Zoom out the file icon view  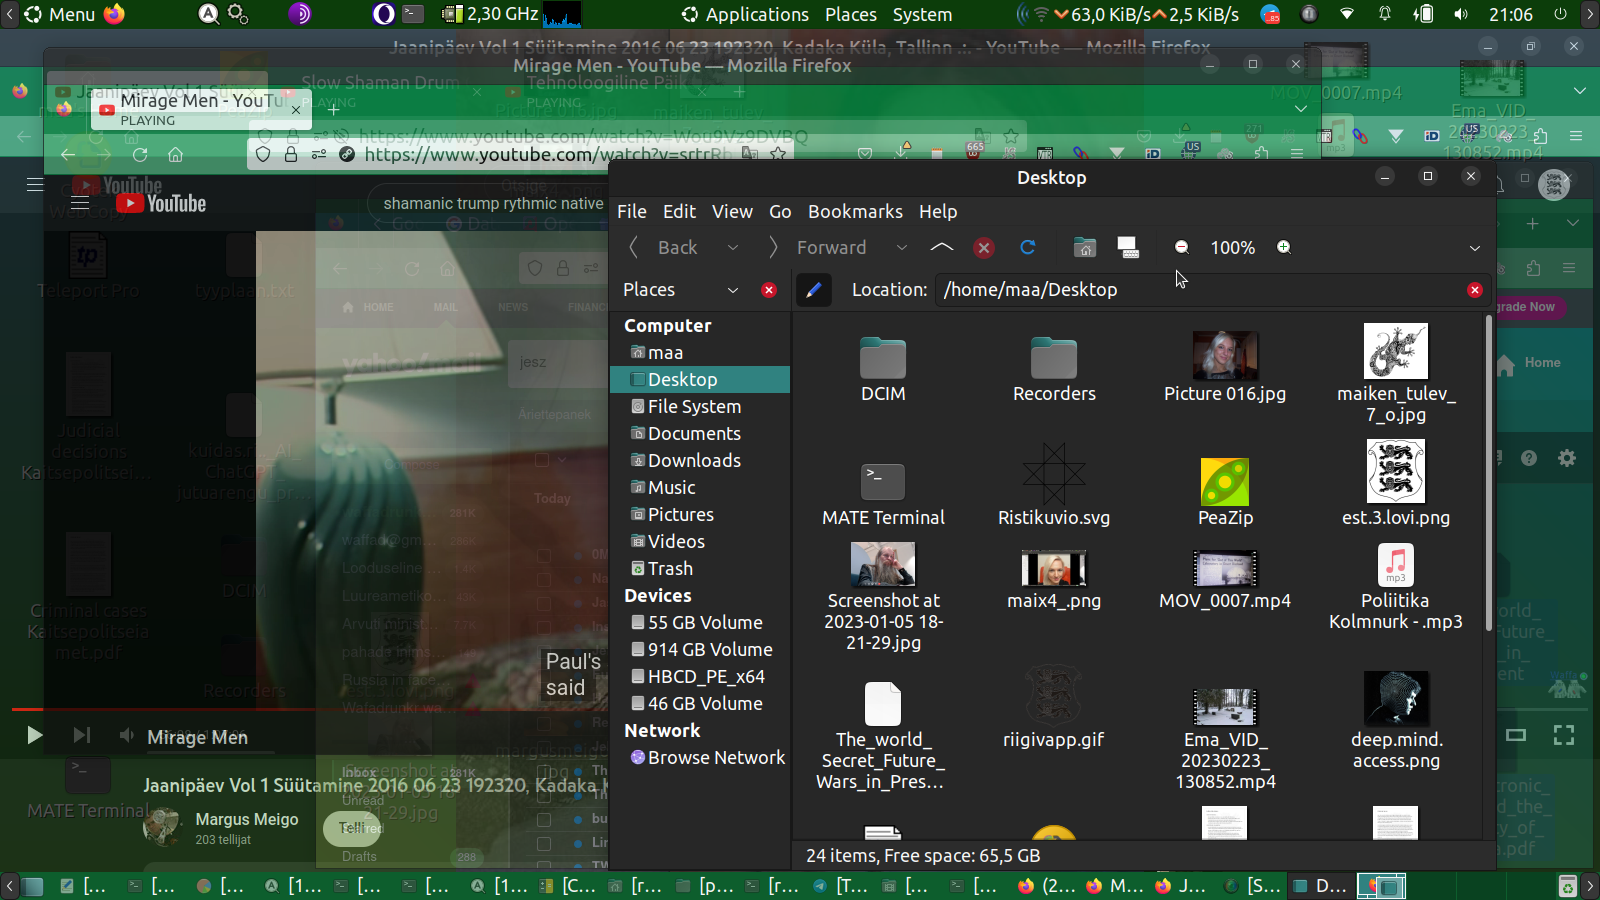(x=1181, y=247)
